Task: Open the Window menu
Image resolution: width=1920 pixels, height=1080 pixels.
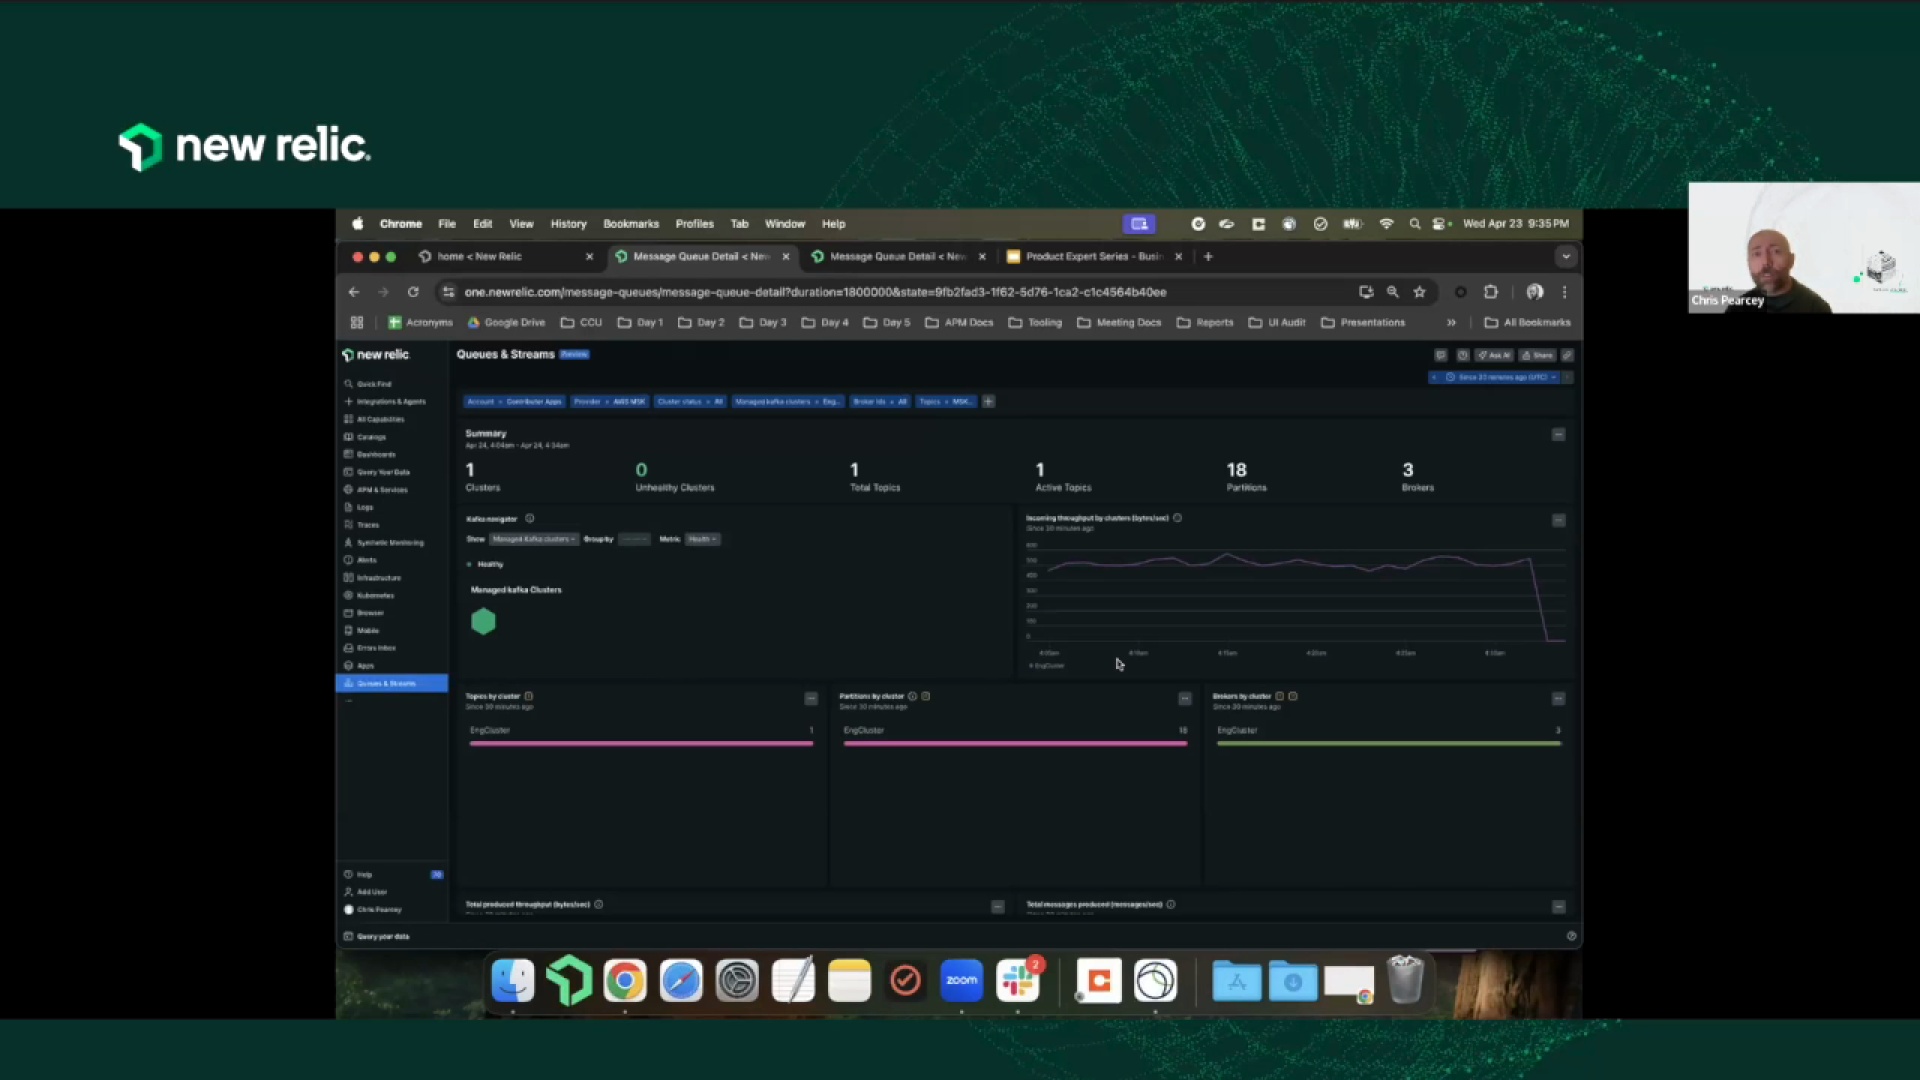Action: point(785,224)
